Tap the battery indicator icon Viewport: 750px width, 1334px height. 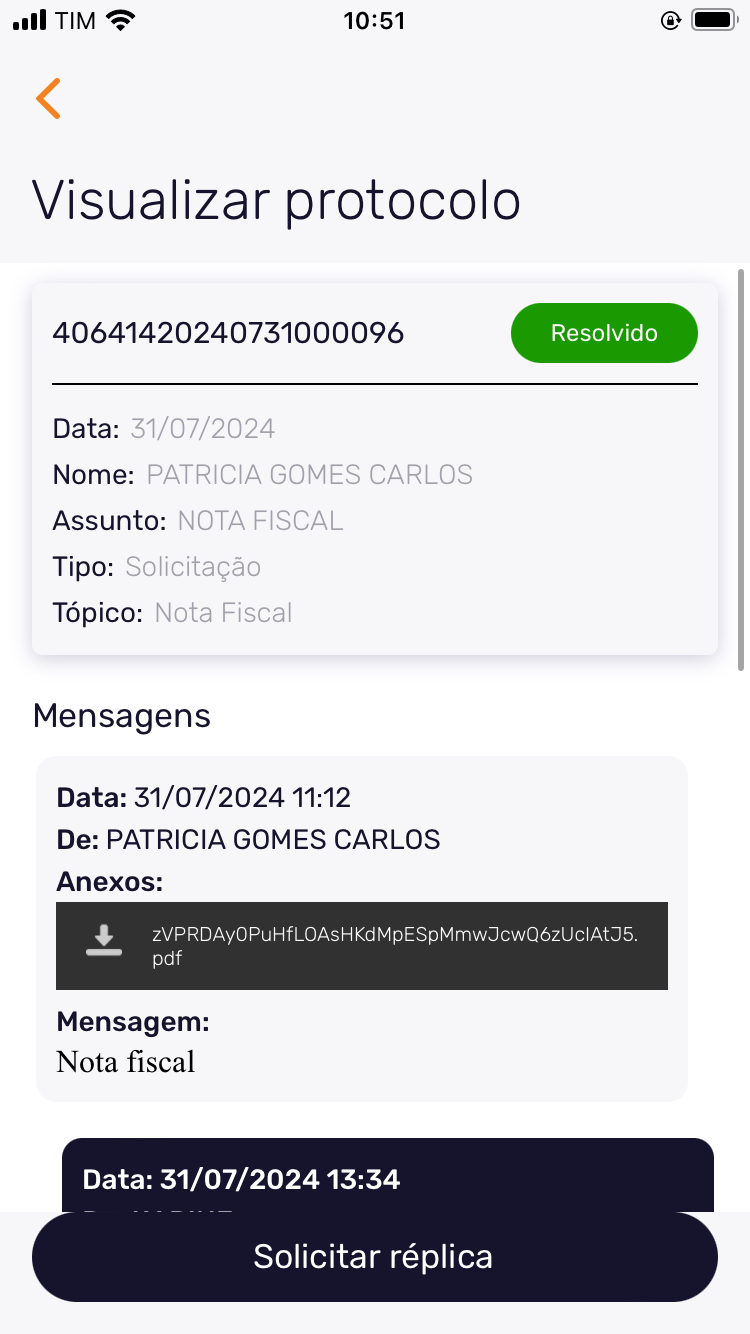(x=714, y=20)
